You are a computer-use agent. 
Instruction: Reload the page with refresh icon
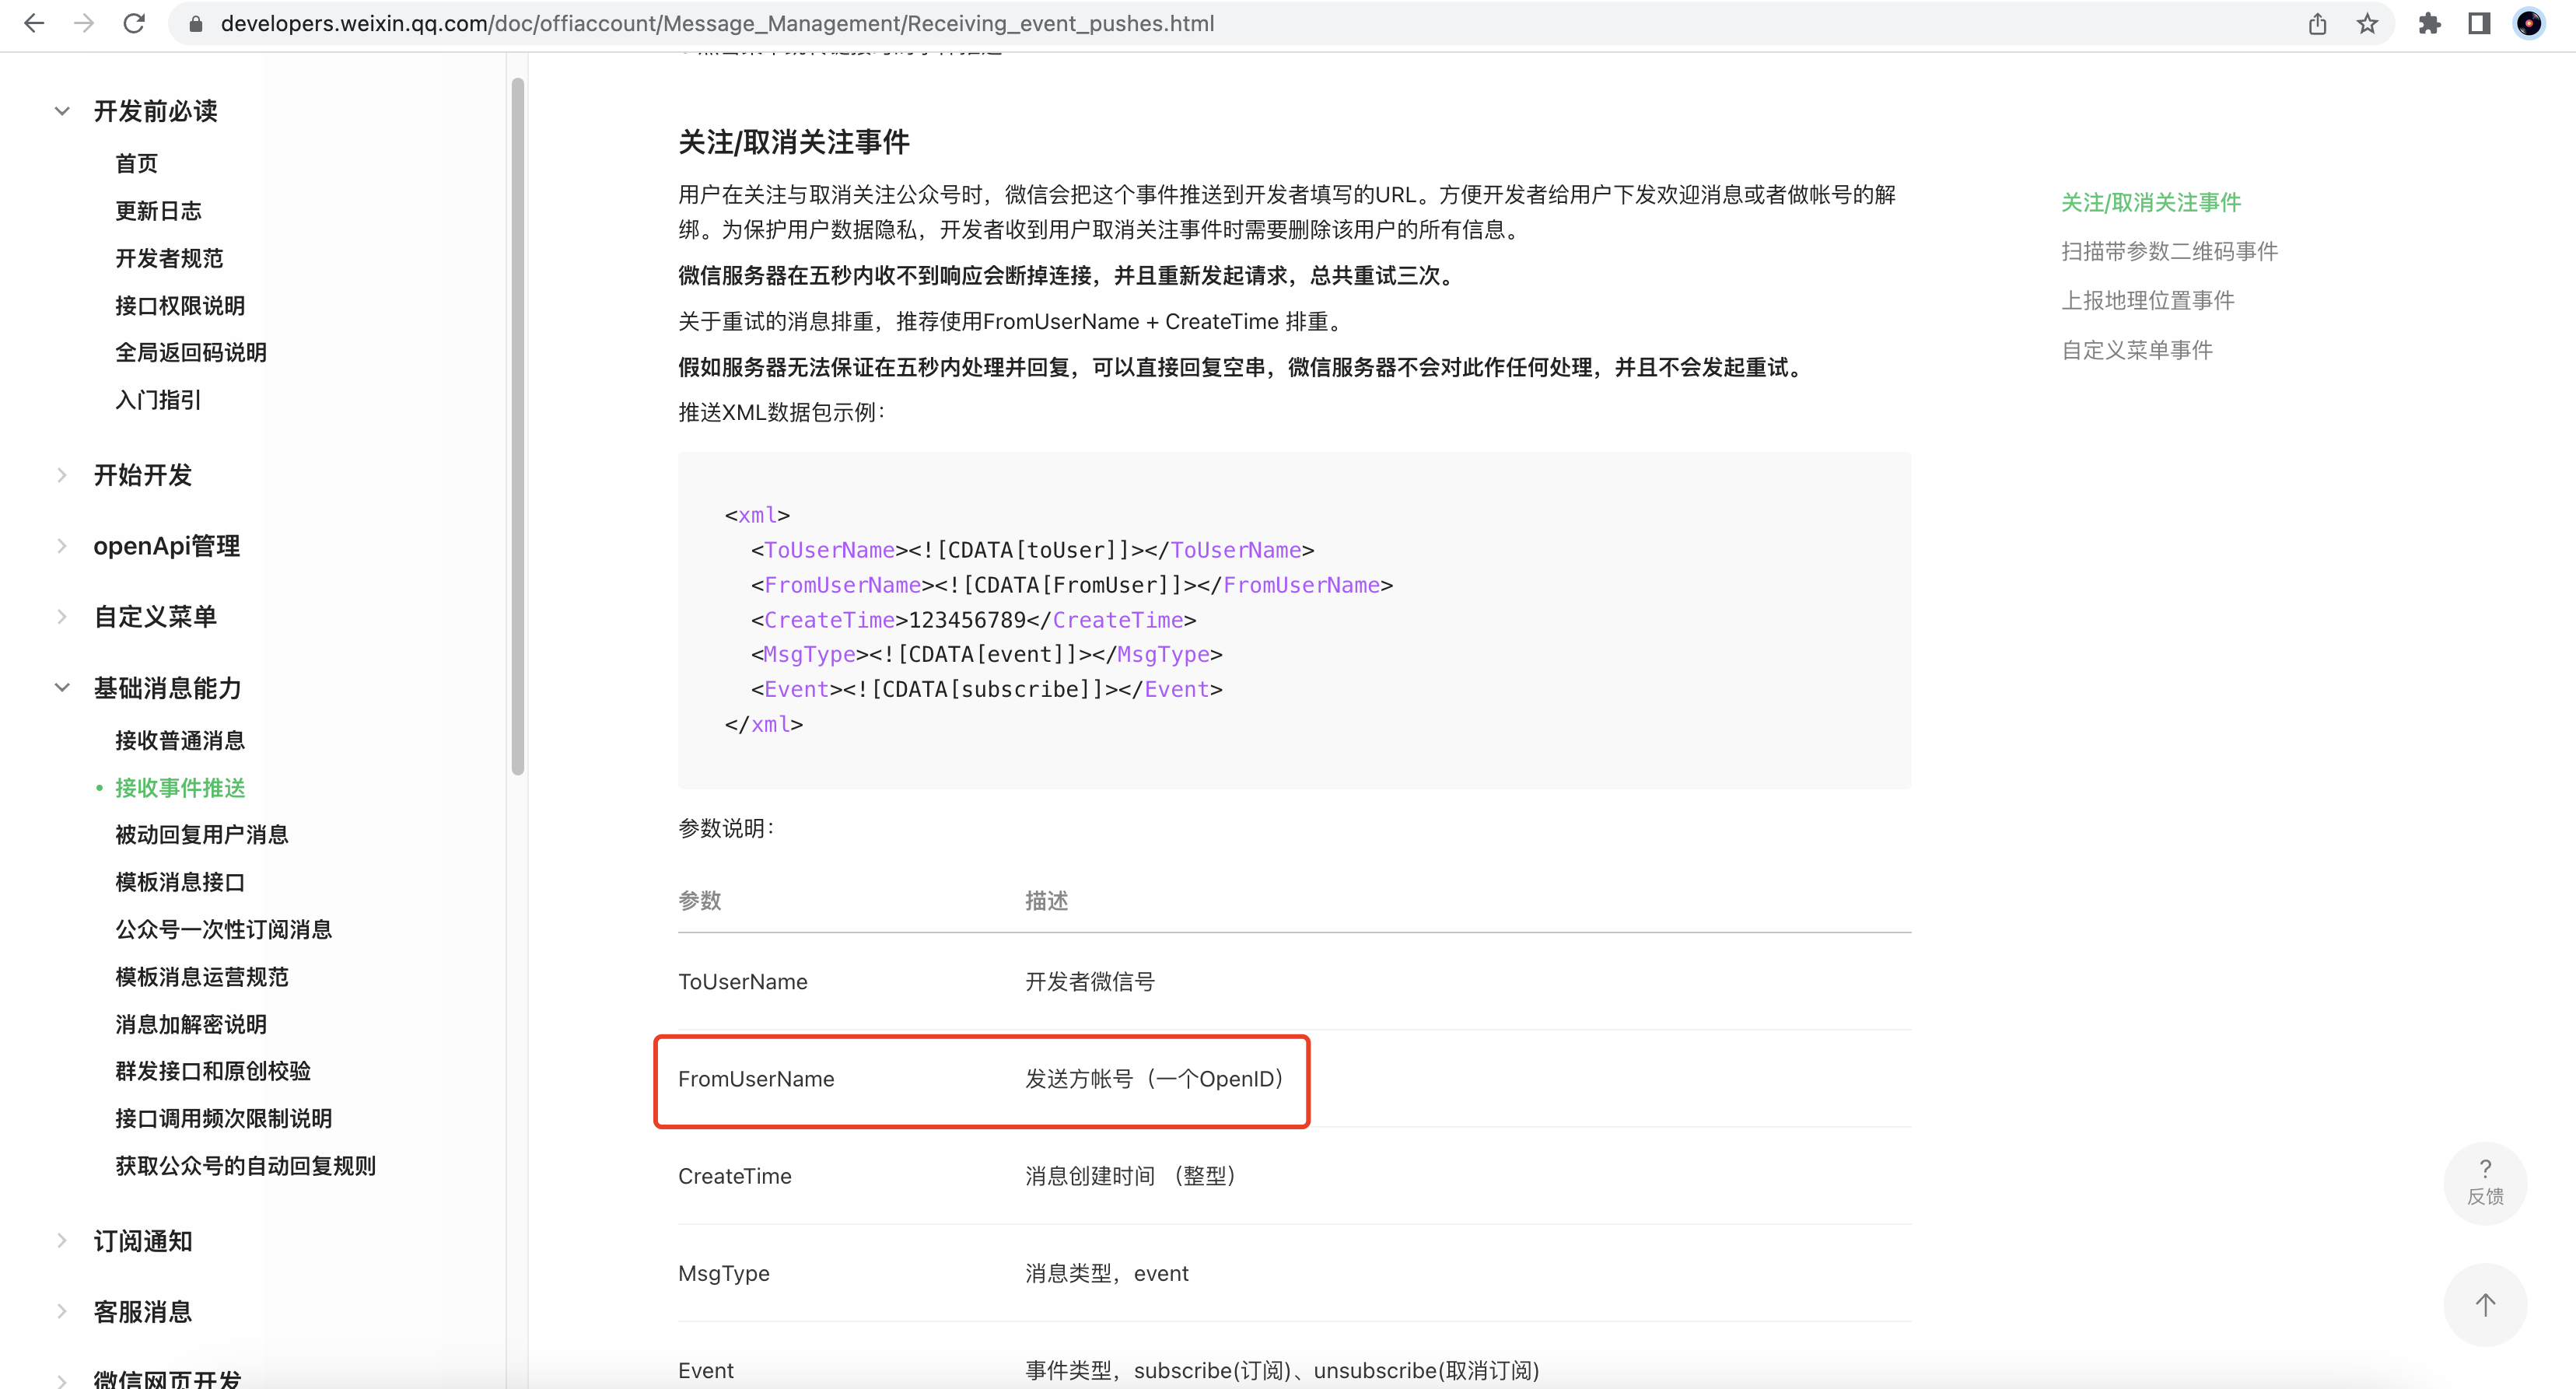click(134, 23)
